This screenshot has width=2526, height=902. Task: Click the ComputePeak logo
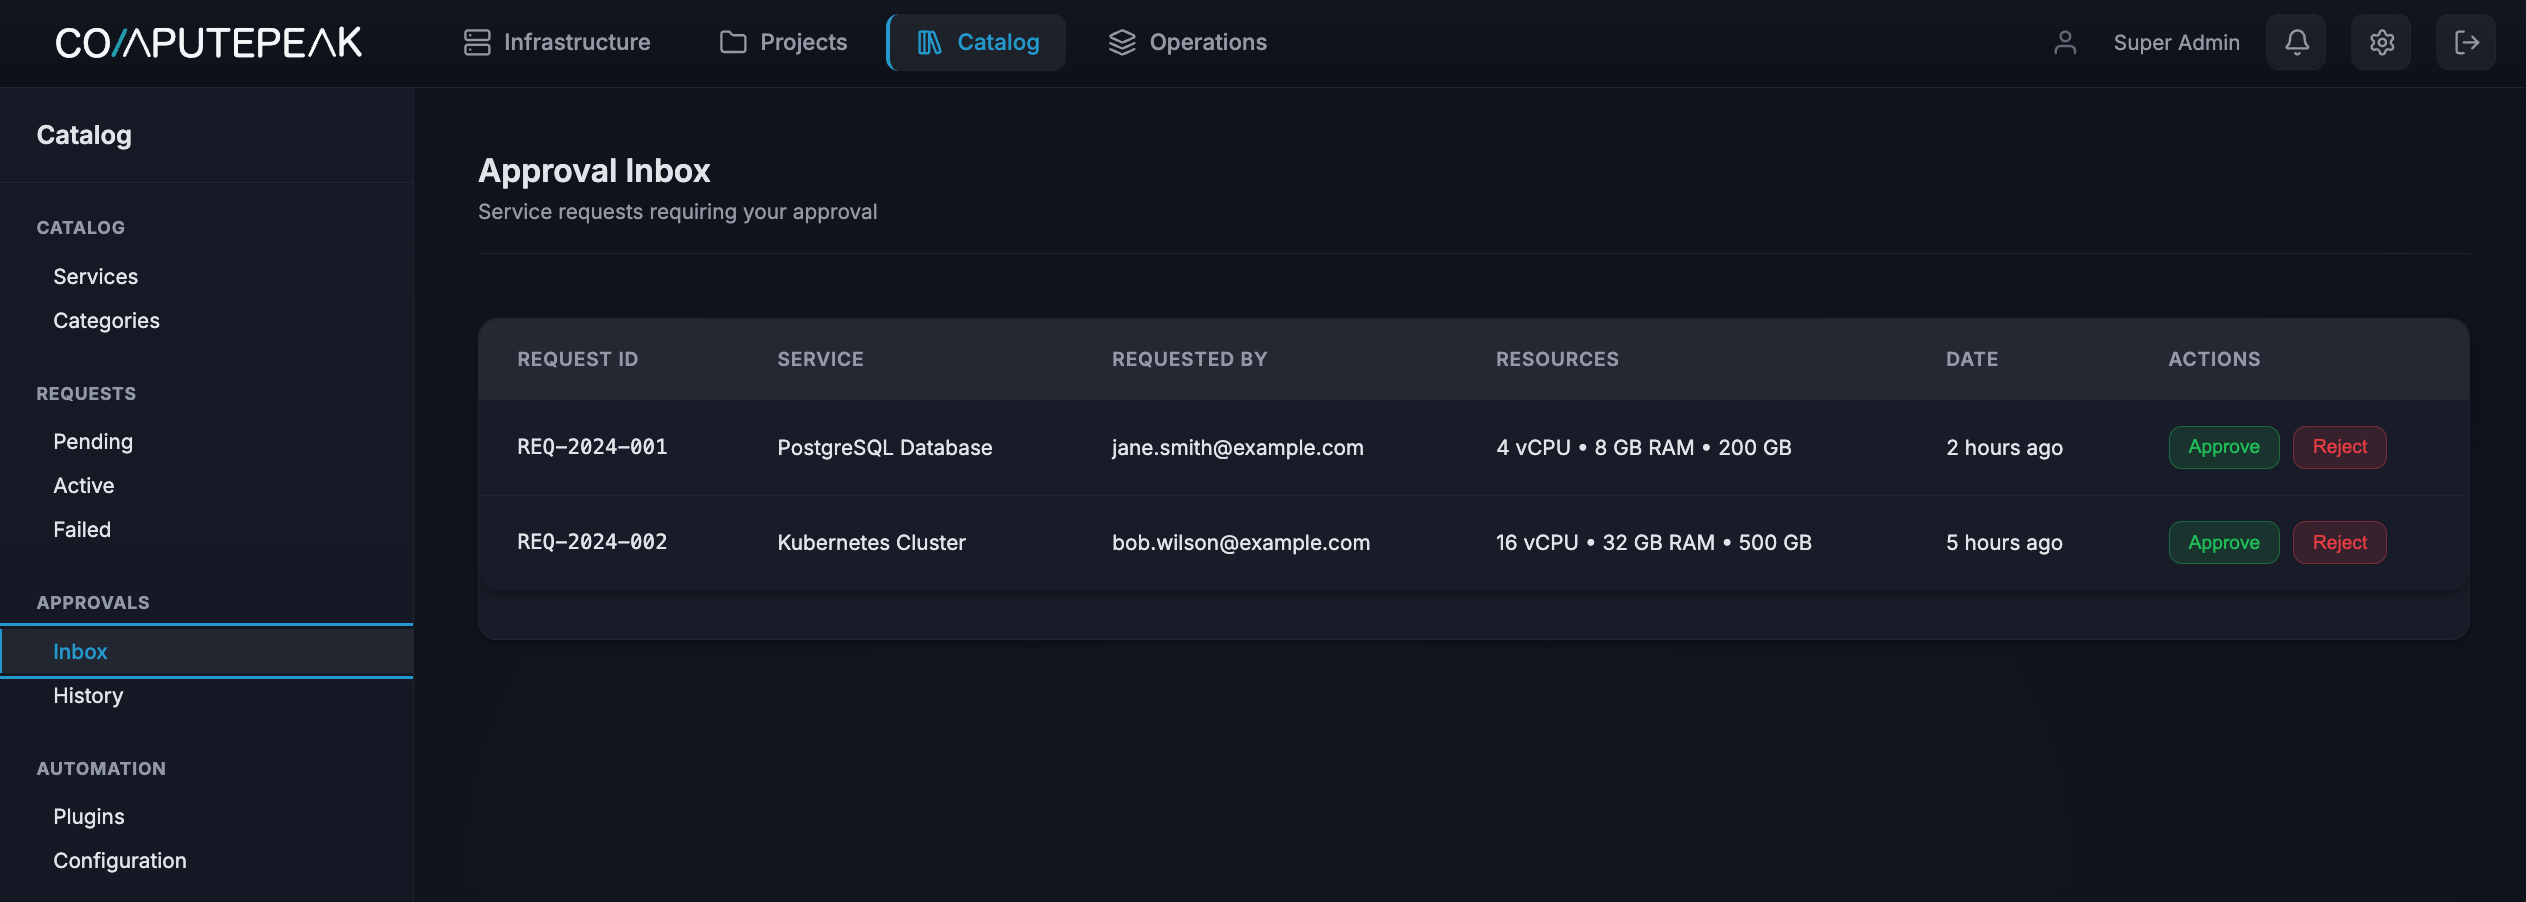pos(208,42)
